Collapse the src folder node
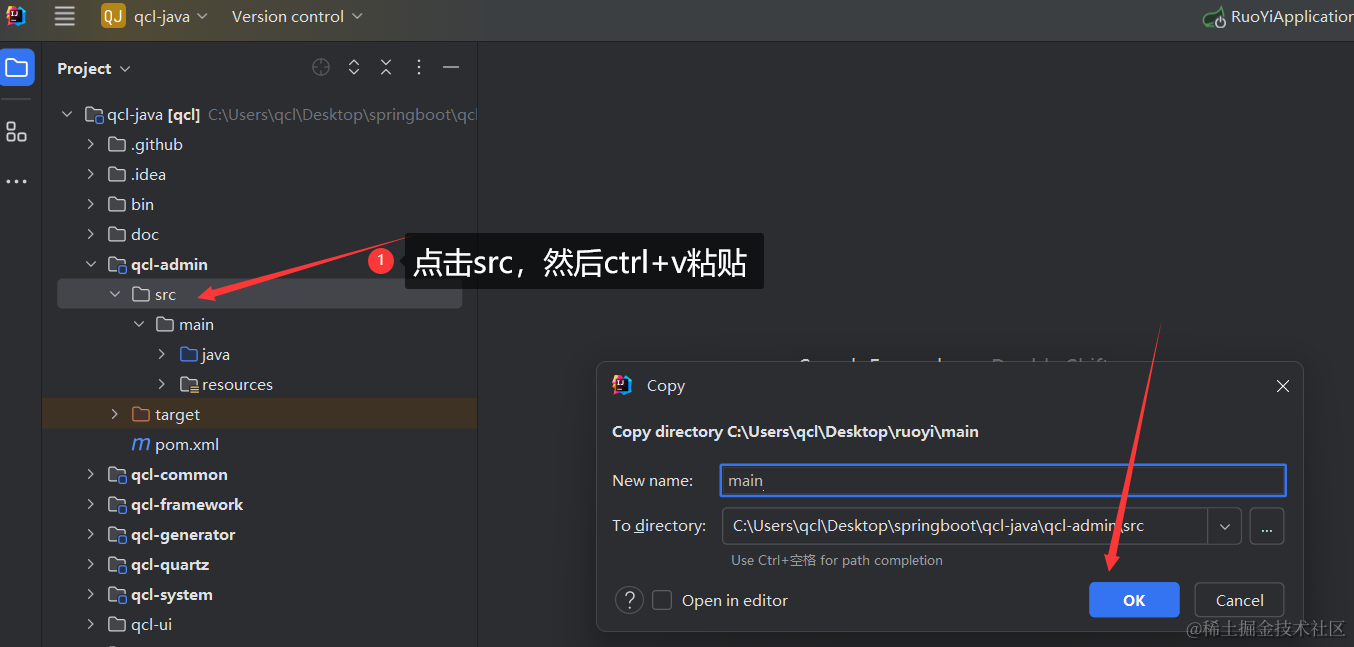Viewport: 1354px width, 647px height. coord(115,295)
